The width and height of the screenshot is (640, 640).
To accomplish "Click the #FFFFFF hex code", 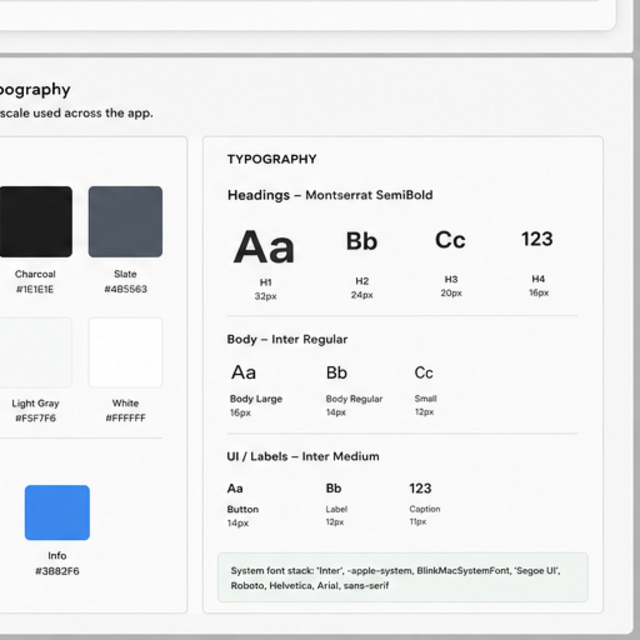I will [x=125, y=418].
